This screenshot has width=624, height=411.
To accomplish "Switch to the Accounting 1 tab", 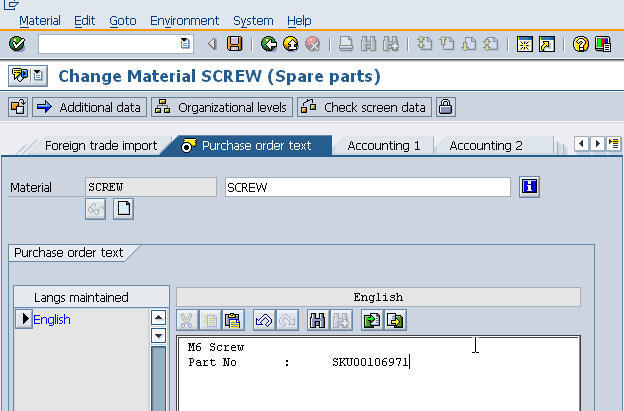I will tap(384, 146).
